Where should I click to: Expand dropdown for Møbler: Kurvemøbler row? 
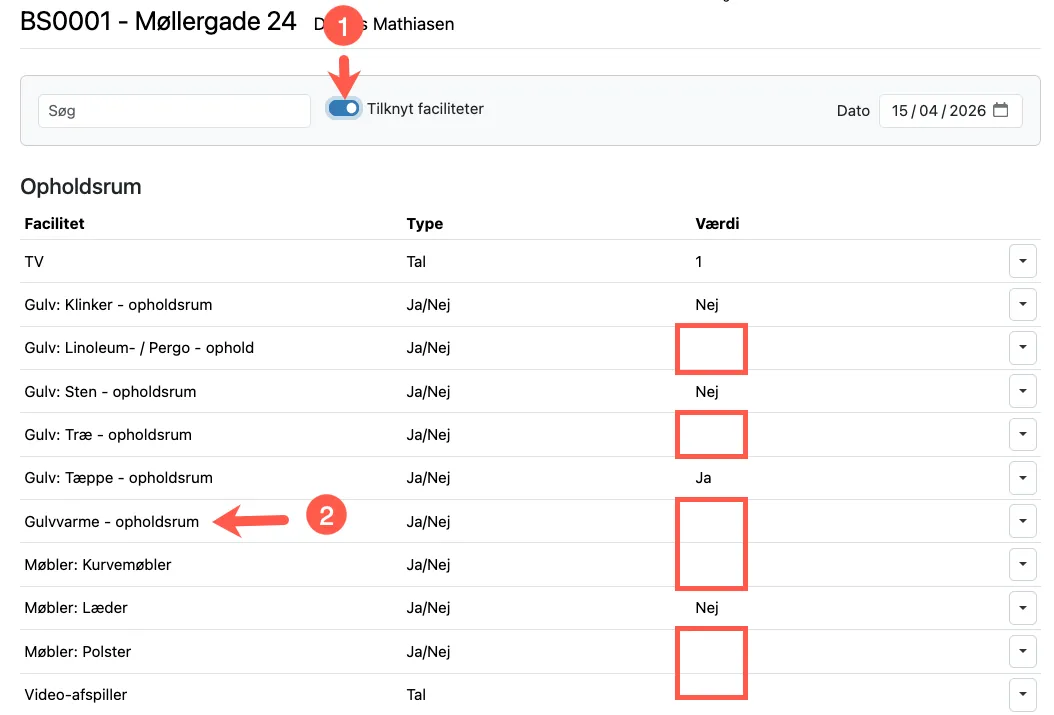(1021, 565)
